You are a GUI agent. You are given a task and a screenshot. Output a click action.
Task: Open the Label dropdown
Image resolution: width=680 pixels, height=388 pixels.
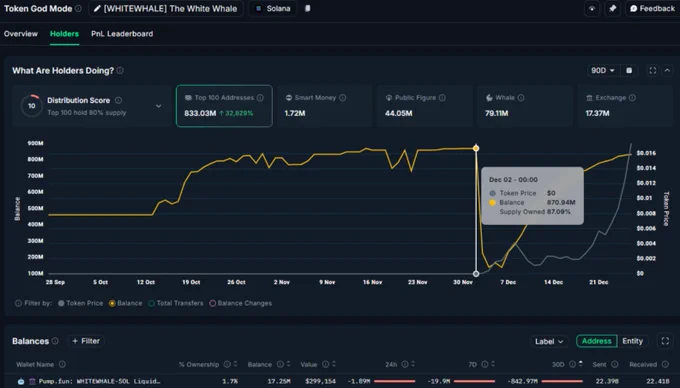click(x=549, y=341)
